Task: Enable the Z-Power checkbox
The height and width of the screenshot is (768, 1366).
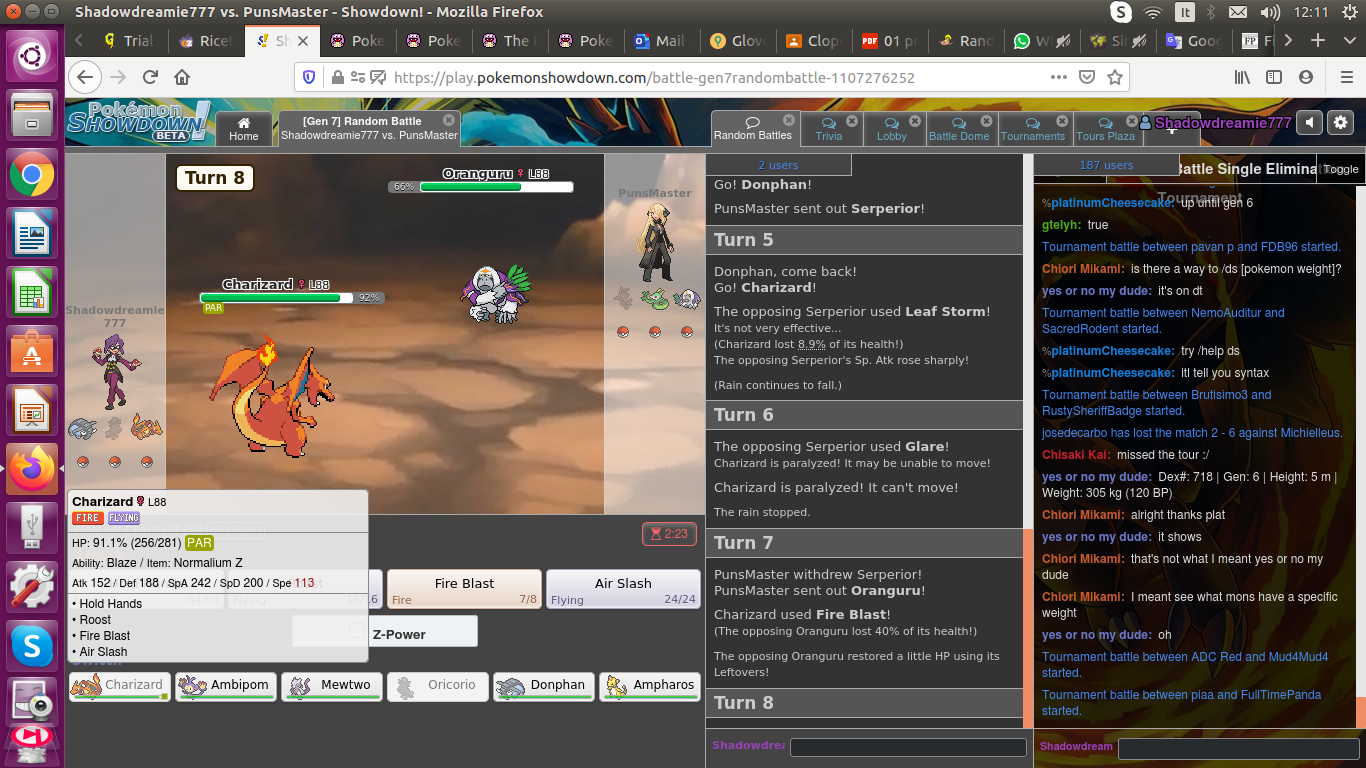Action: [356, 631]
